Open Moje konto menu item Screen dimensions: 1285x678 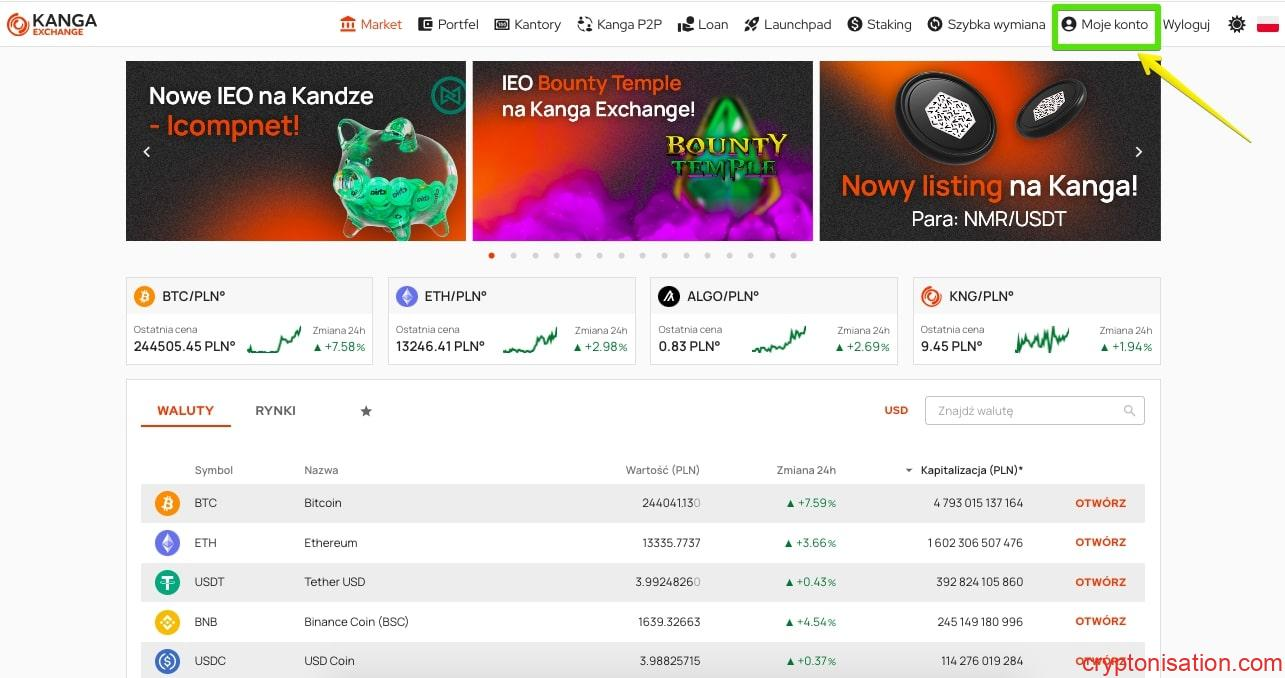click(1105, 24)
